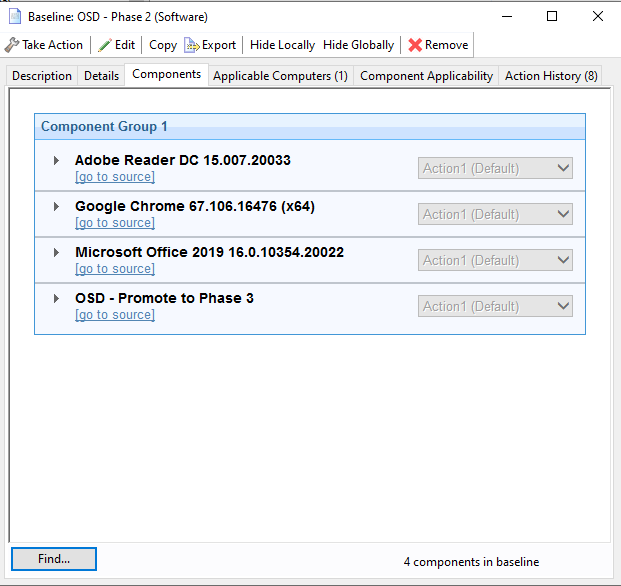The image size is (621, 586).
Task: Expand the Microsoft Office 2019 component
Action: 56,252
